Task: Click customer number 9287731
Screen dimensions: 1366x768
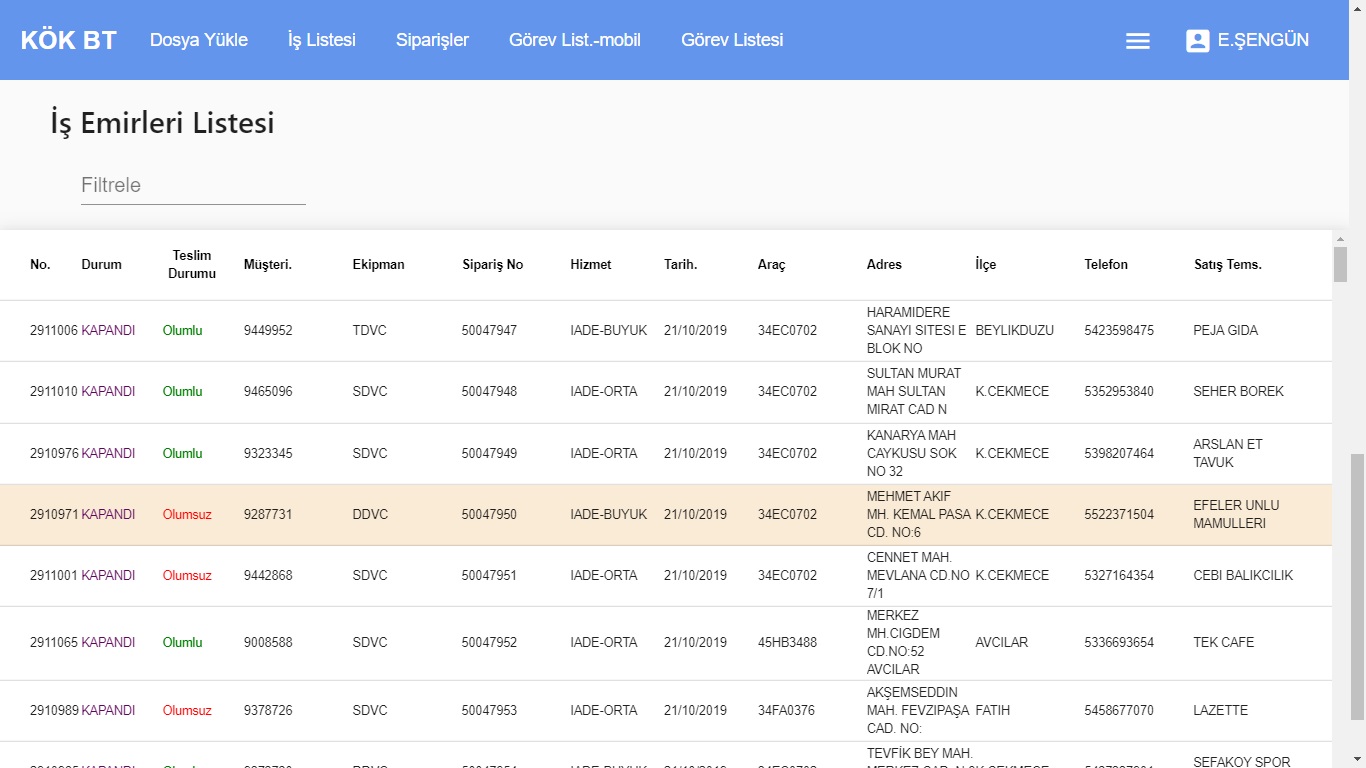Action: (x=268, y=515)
